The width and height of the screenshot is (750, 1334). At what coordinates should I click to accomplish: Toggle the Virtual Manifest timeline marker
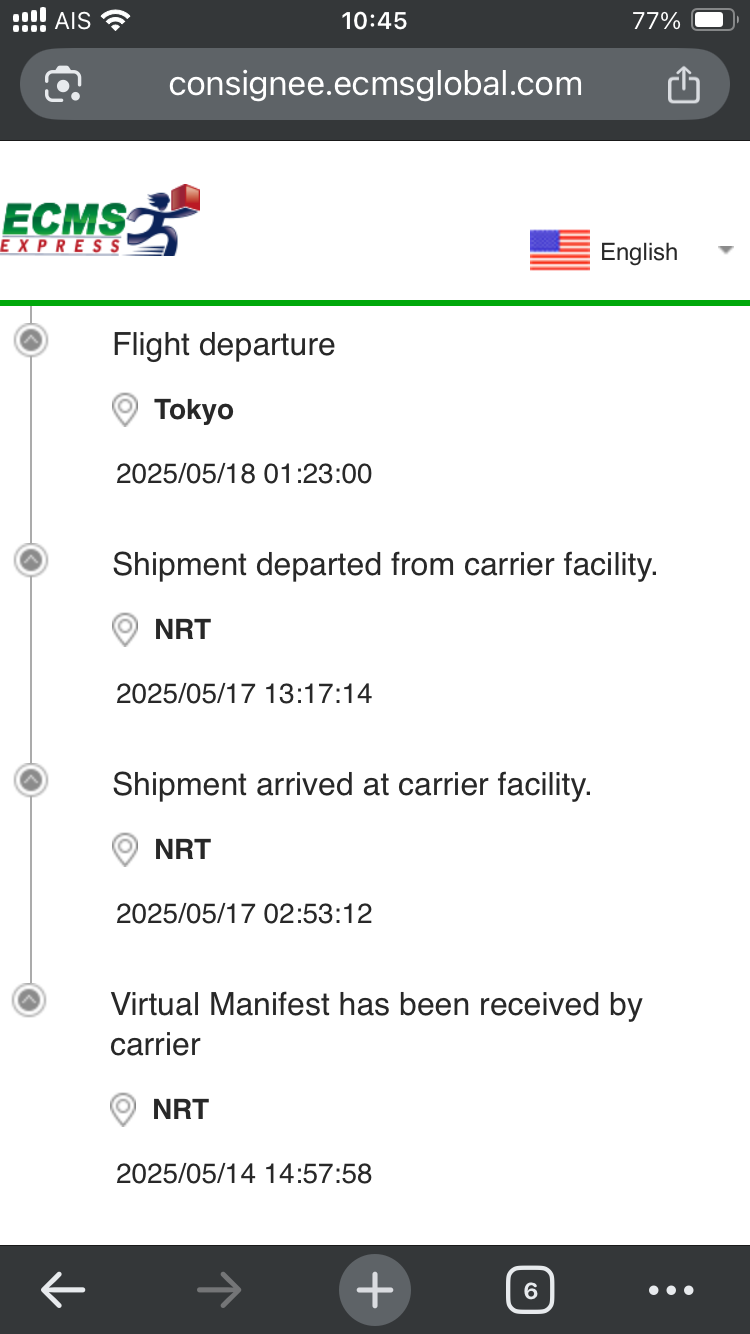click(x=31, y=999)
